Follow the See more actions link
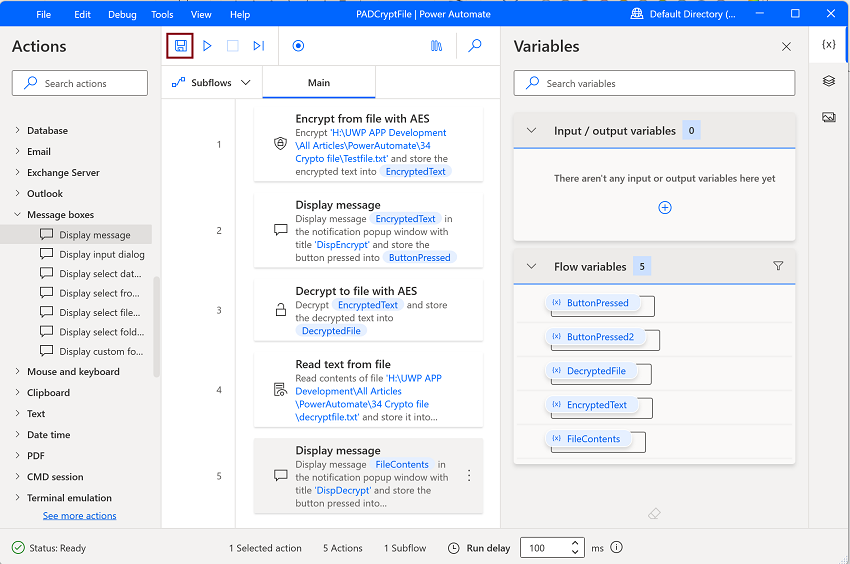Viewport: 850px width, 564px height. pyautogui.click(x=79, y=516)
